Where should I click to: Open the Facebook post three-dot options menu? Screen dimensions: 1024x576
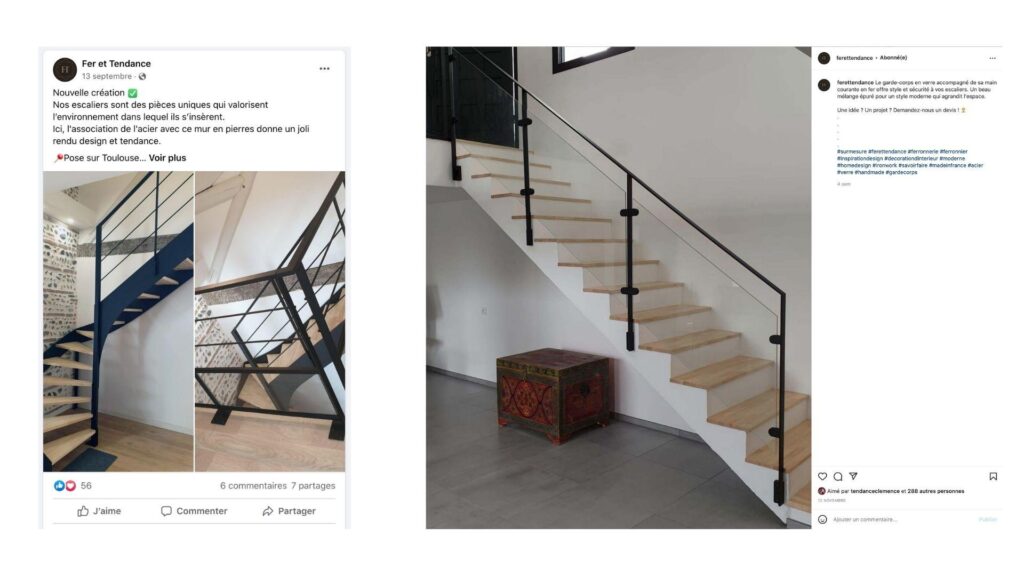pos(324,69)
